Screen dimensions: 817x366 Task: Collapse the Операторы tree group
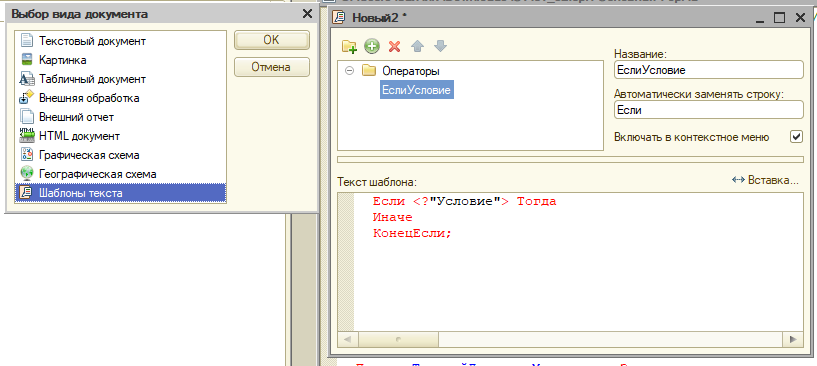[x=349, y=70]
